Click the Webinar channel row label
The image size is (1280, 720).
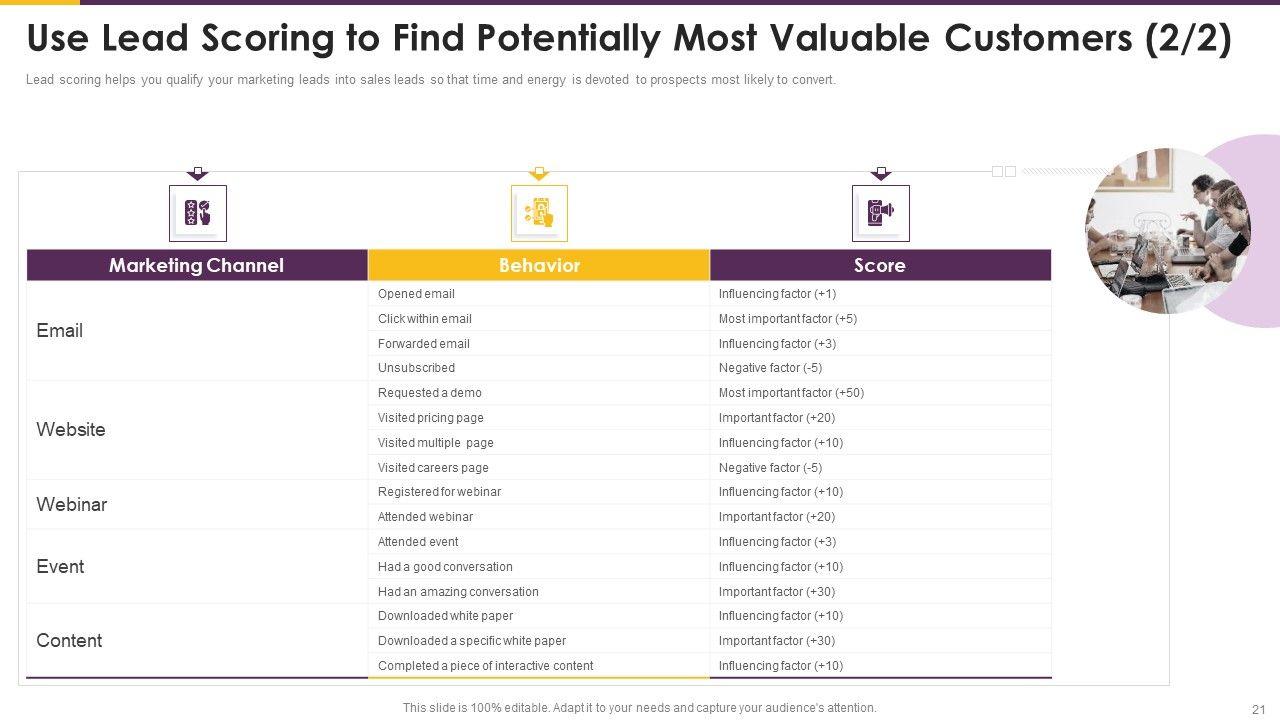(x=72, y=505)
